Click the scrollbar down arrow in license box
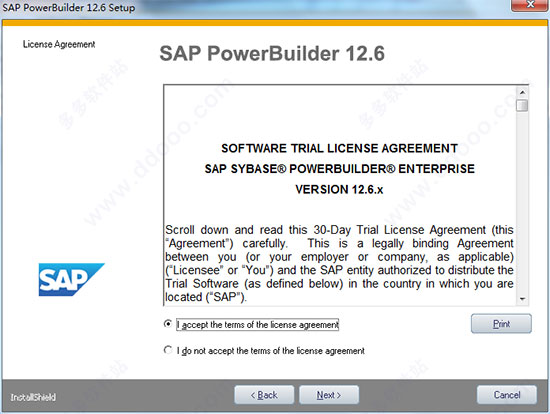The height and width of the screenshot is (414, 550). [522, 299]
